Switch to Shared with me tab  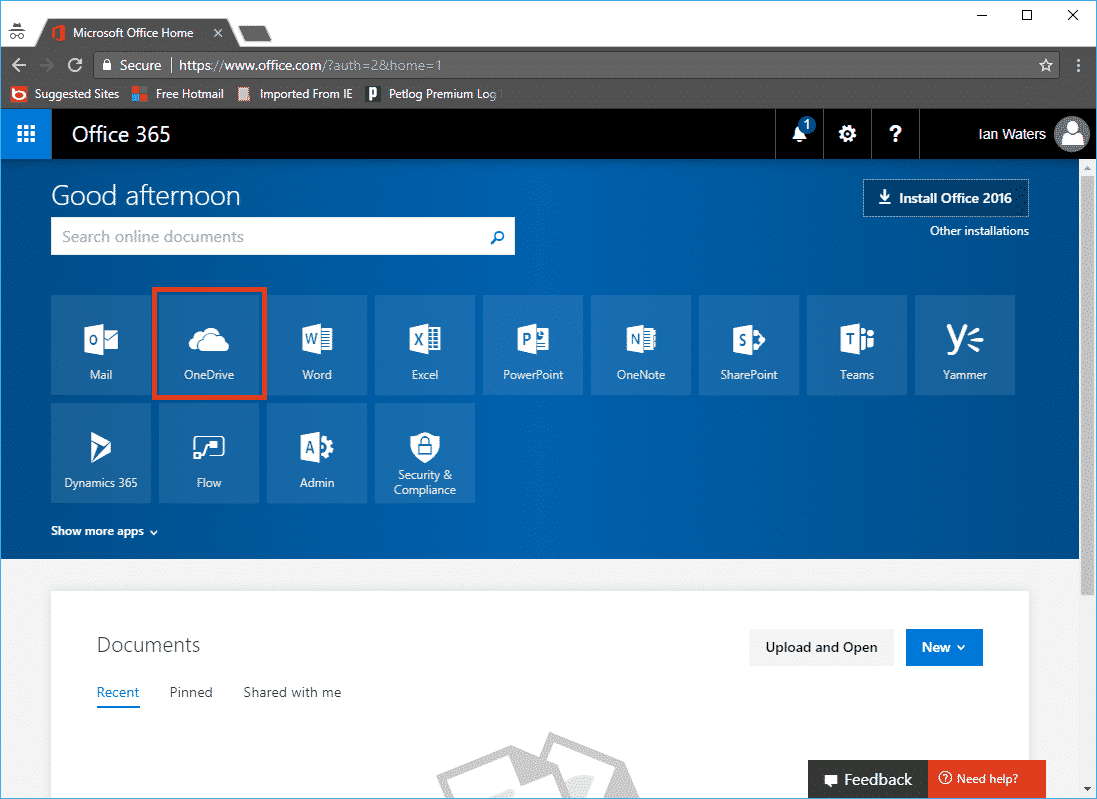[292, 692]
